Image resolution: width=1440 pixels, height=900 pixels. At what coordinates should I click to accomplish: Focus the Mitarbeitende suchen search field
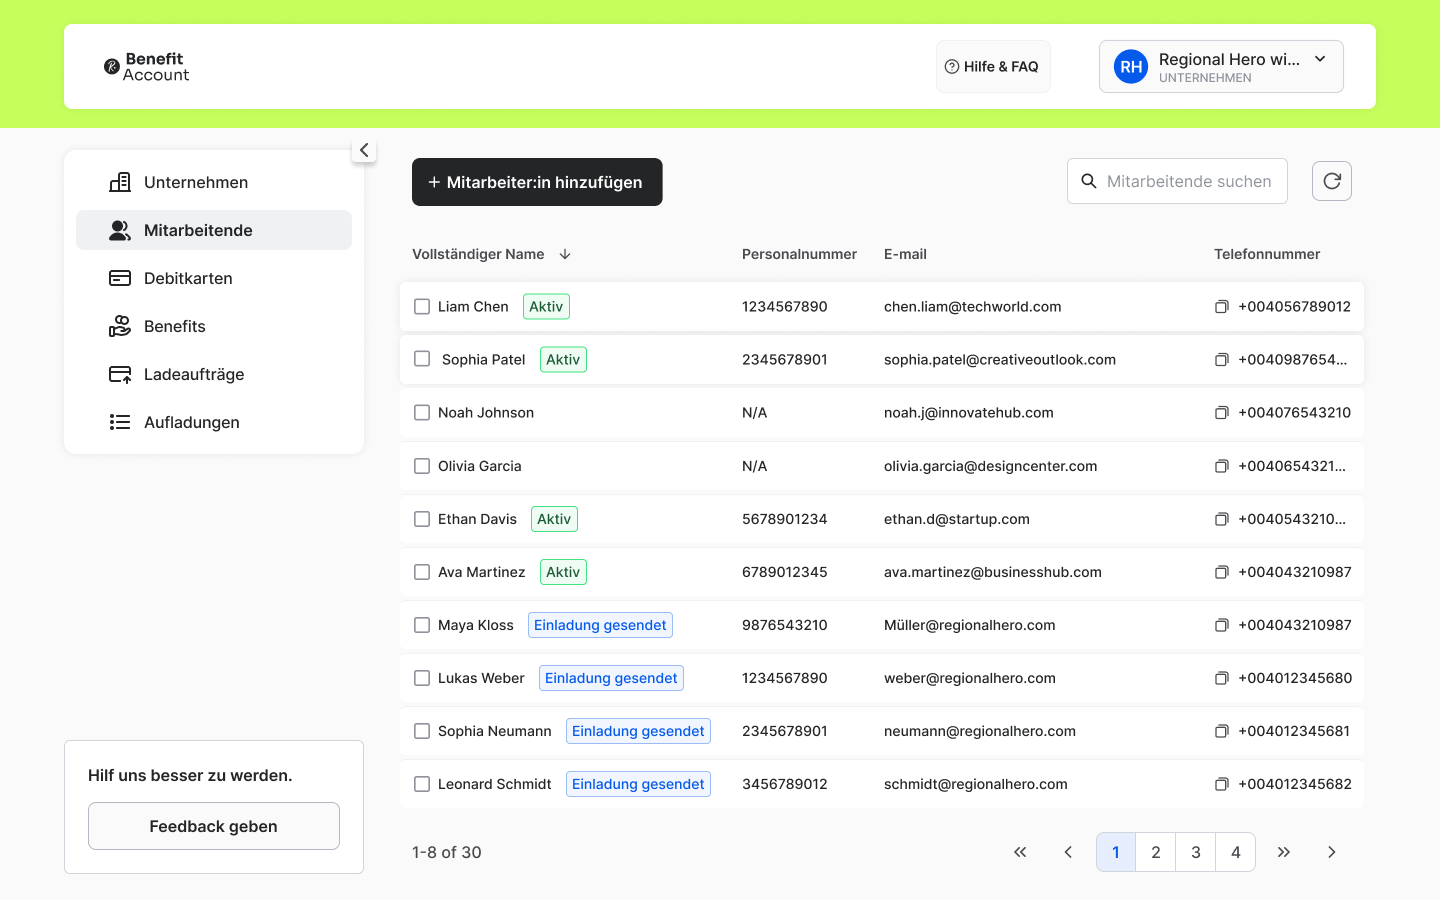point(1177,181)
